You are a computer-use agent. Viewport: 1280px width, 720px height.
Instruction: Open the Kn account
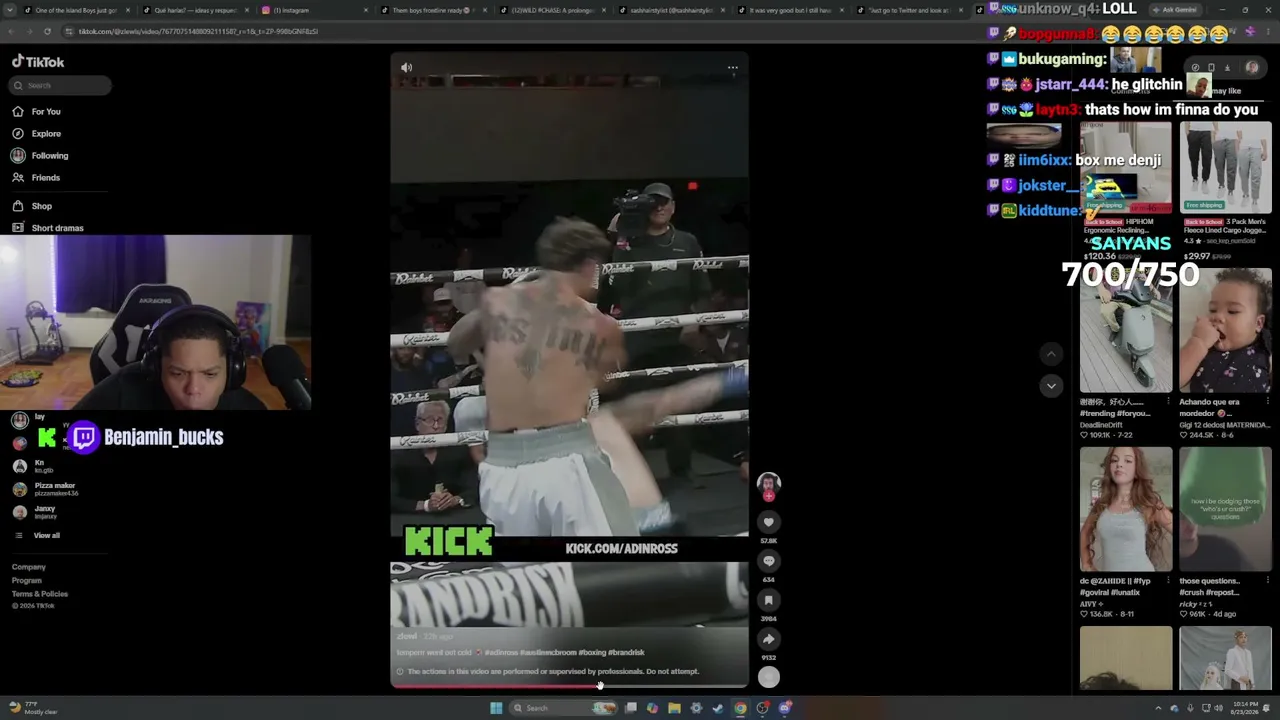point(32,466)
